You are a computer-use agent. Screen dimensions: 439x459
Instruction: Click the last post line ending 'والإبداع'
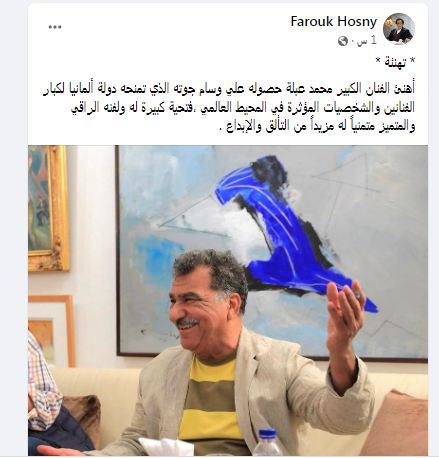coord(317,127)
